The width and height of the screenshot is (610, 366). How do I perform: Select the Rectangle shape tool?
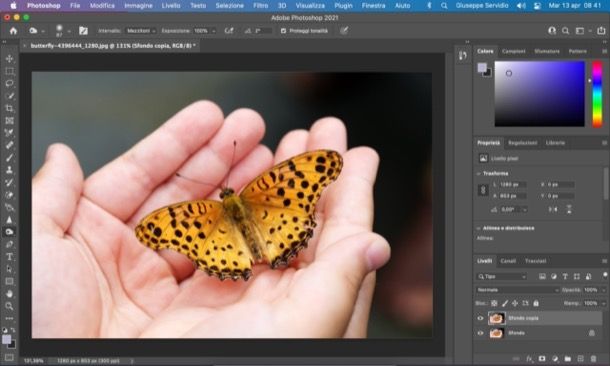click(9, 281)
